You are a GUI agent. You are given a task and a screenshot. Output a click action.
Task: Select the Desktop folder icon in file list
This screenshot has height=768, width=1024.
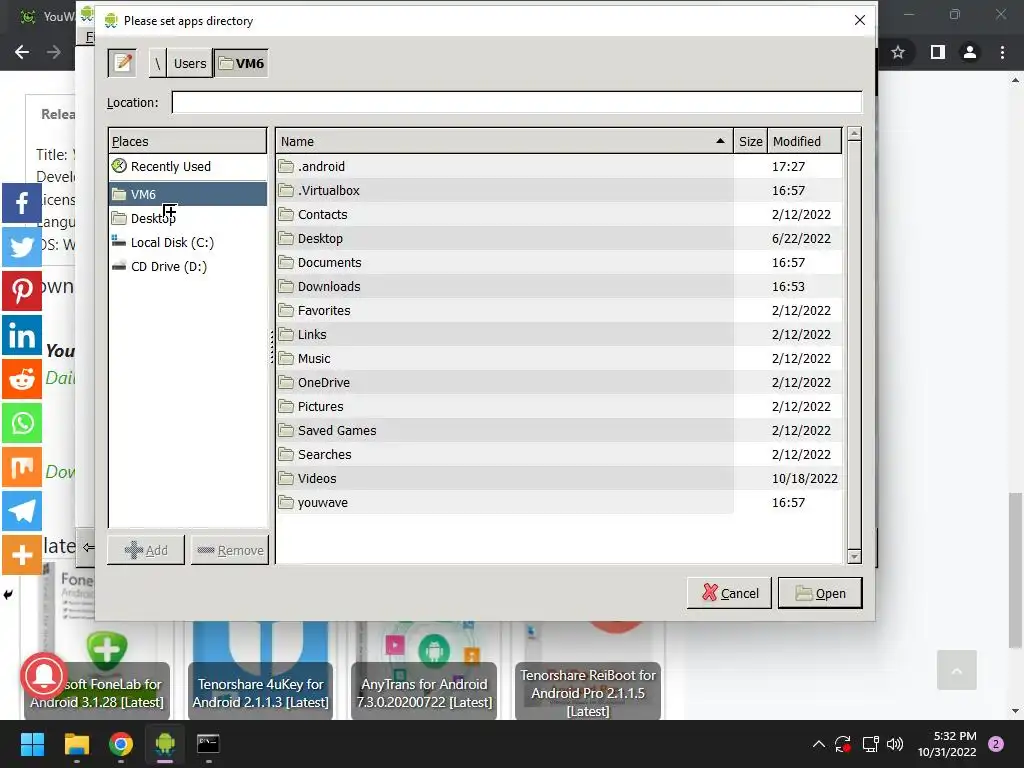coord(286,238)
